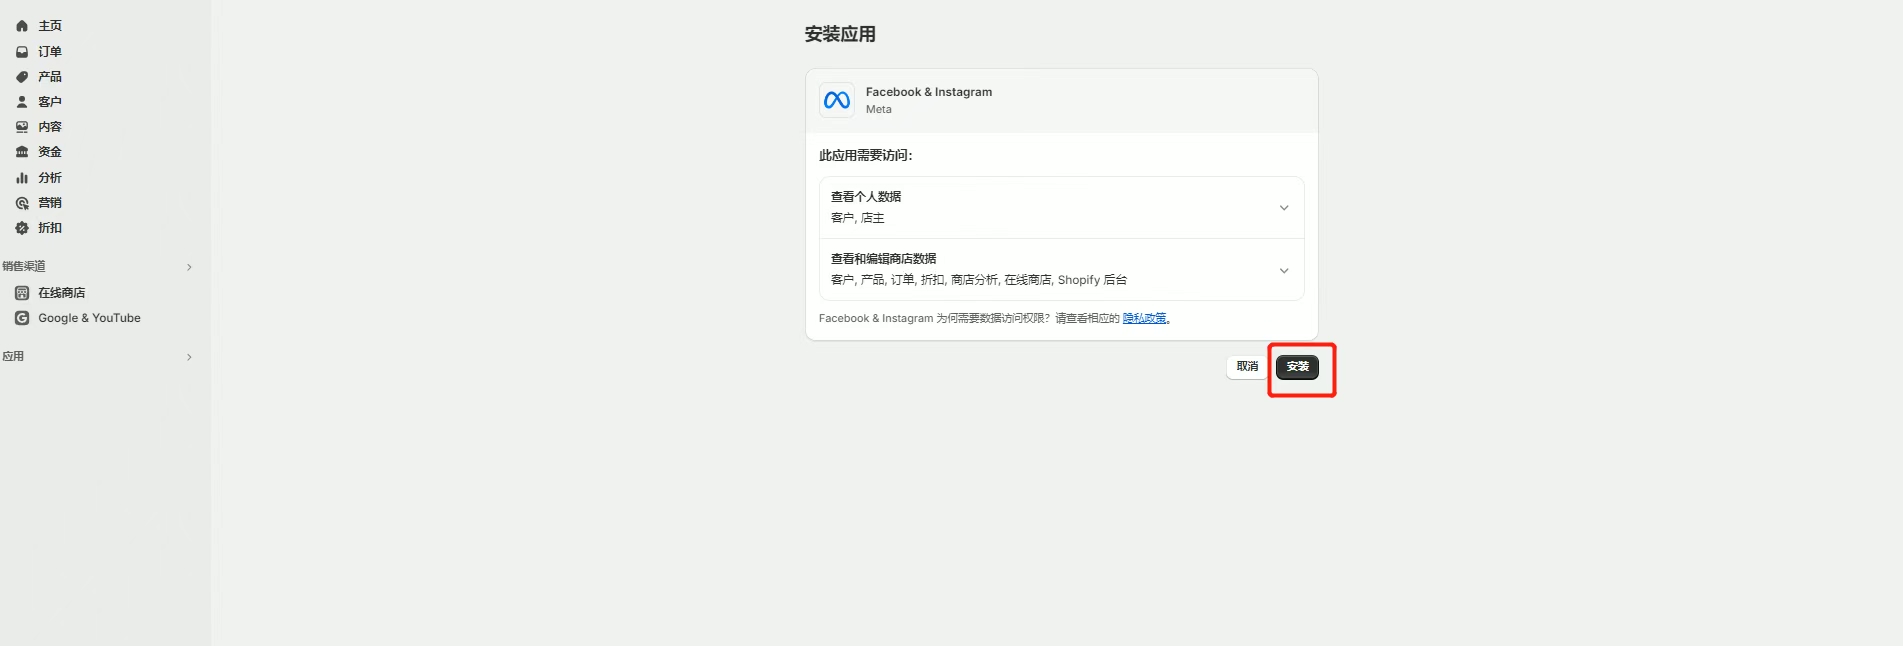Viewport: 1903px width, 646px height.
Task: Expand 查看个人数据 permission chevron
Action: click(x=1284, y=208)
